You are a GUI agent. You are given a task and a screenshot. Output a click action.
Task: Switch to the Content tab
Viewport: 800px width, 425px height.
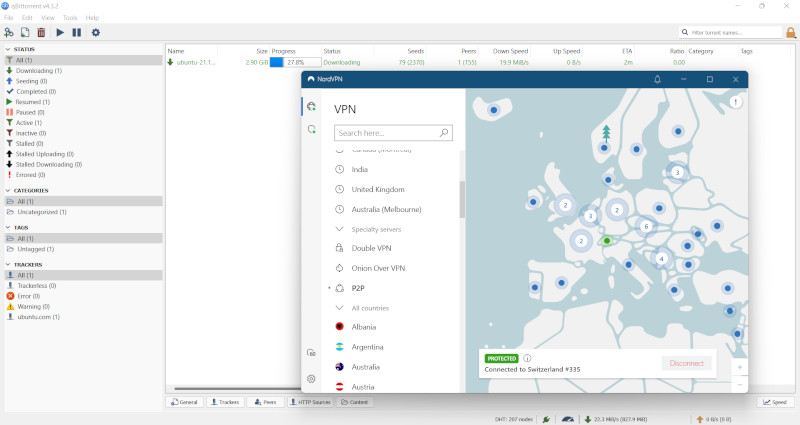355,402
